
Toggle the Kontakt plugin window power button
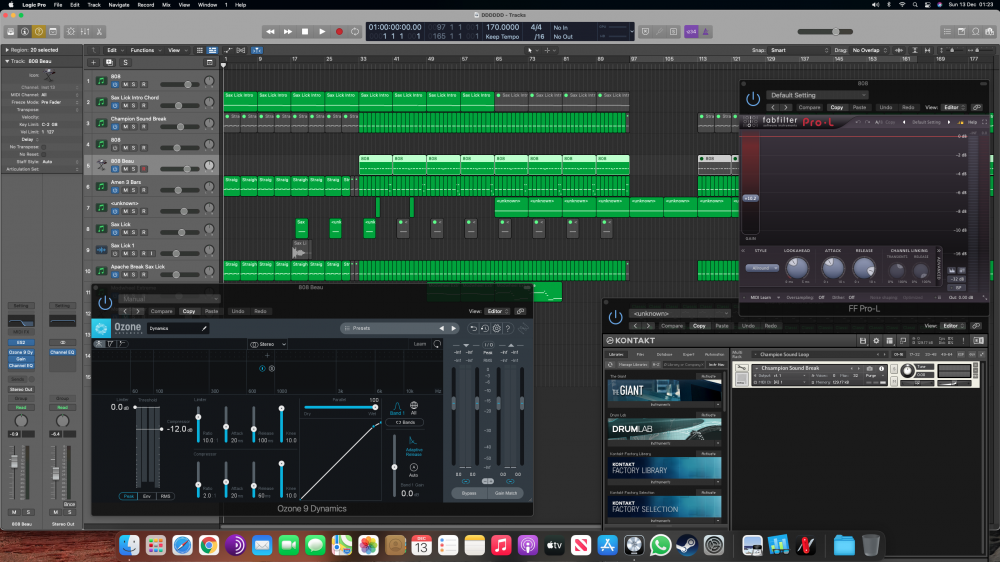coord(615,317)
